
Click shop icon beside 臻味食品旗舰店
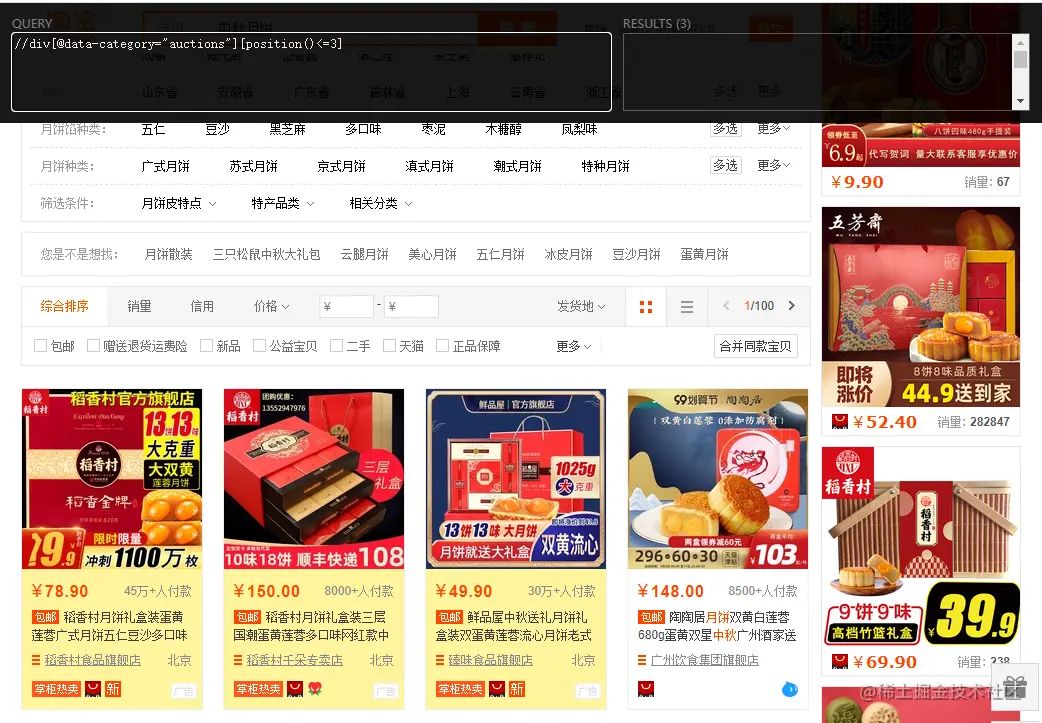point(440,660)
